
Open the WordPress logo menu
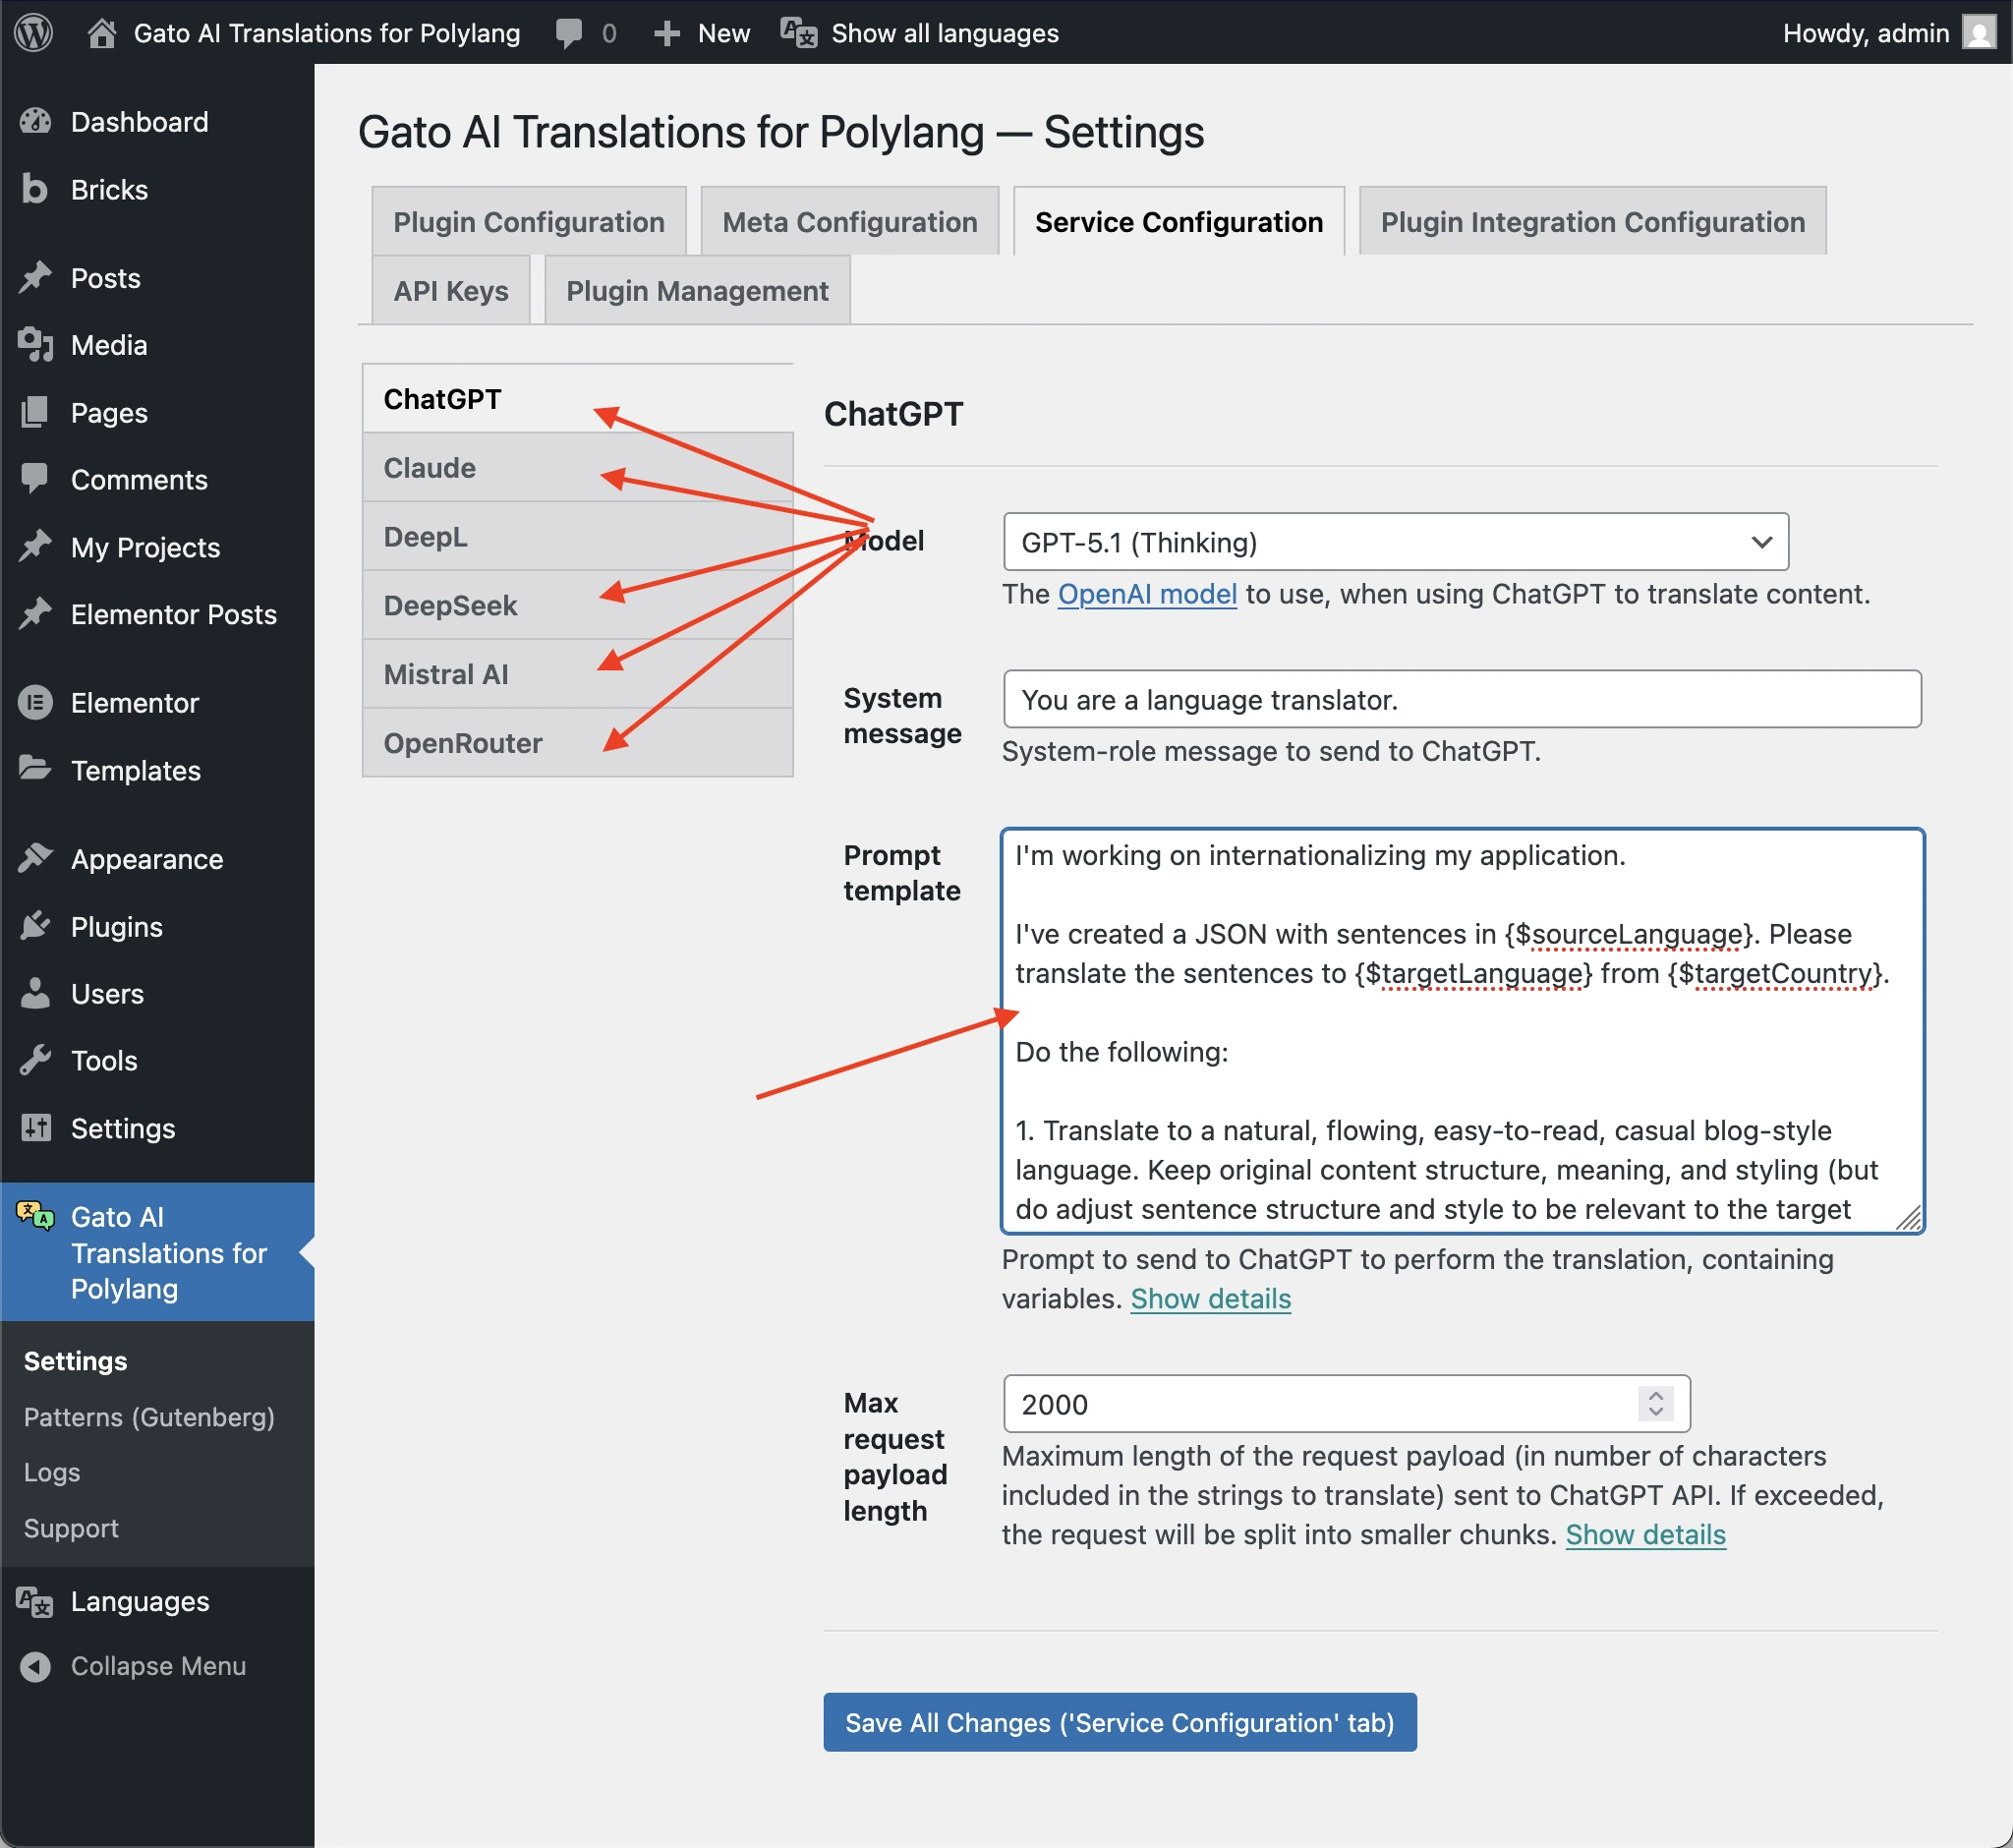coord(33,33)
